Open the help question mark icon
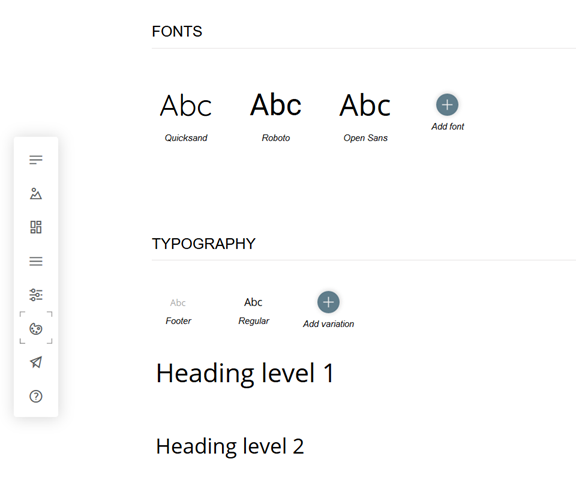 36,396
